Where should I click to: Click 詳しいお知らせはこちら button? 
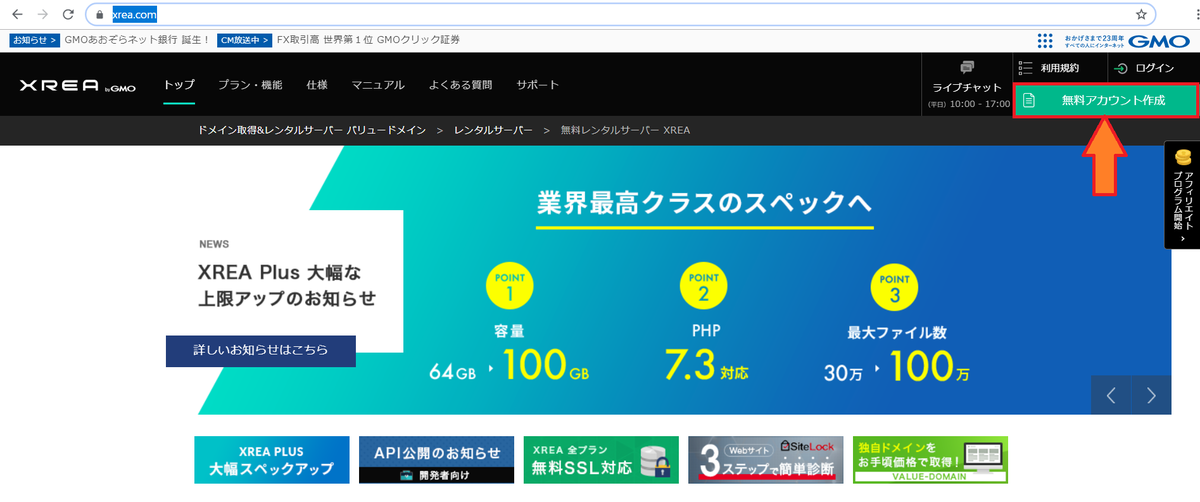coord(261,351)
